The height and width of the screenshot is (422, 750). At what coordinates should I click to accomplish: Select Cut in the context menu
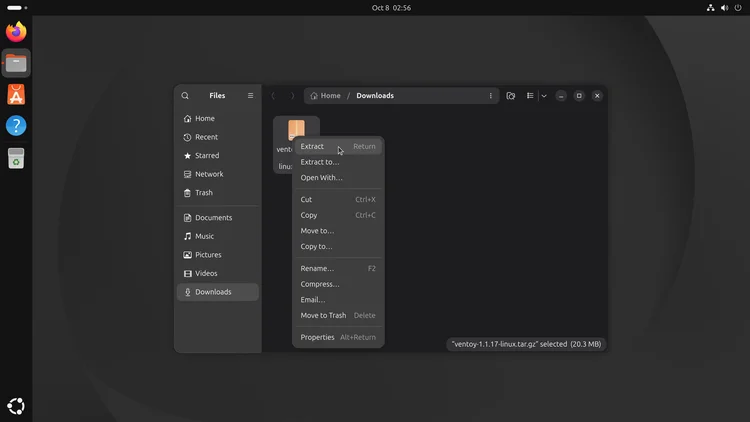(338, 200)
